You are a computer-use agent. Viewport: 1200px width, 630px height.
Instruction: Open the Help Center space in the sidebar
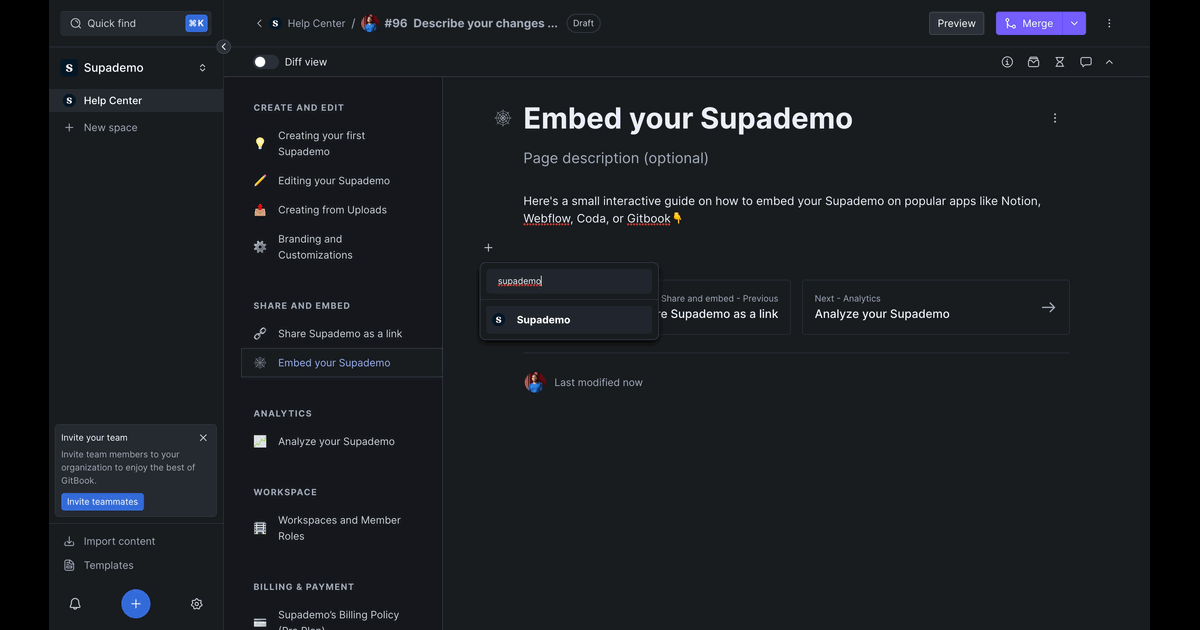pos(136,100)
